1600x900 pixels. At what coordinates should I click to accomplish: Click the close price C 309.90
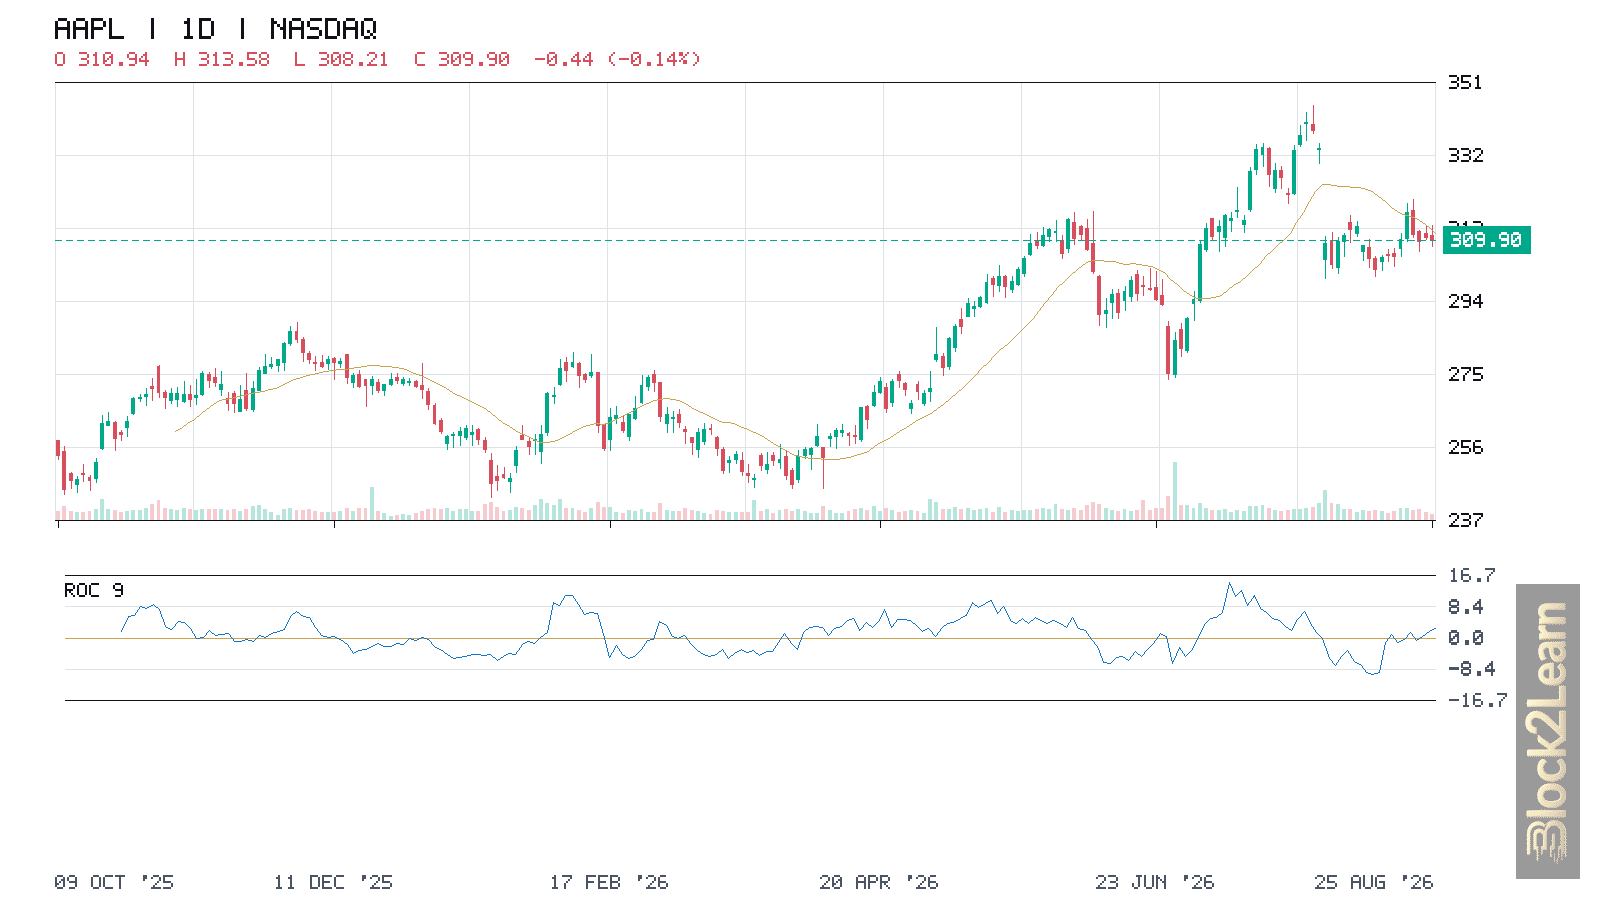(462, 59)
